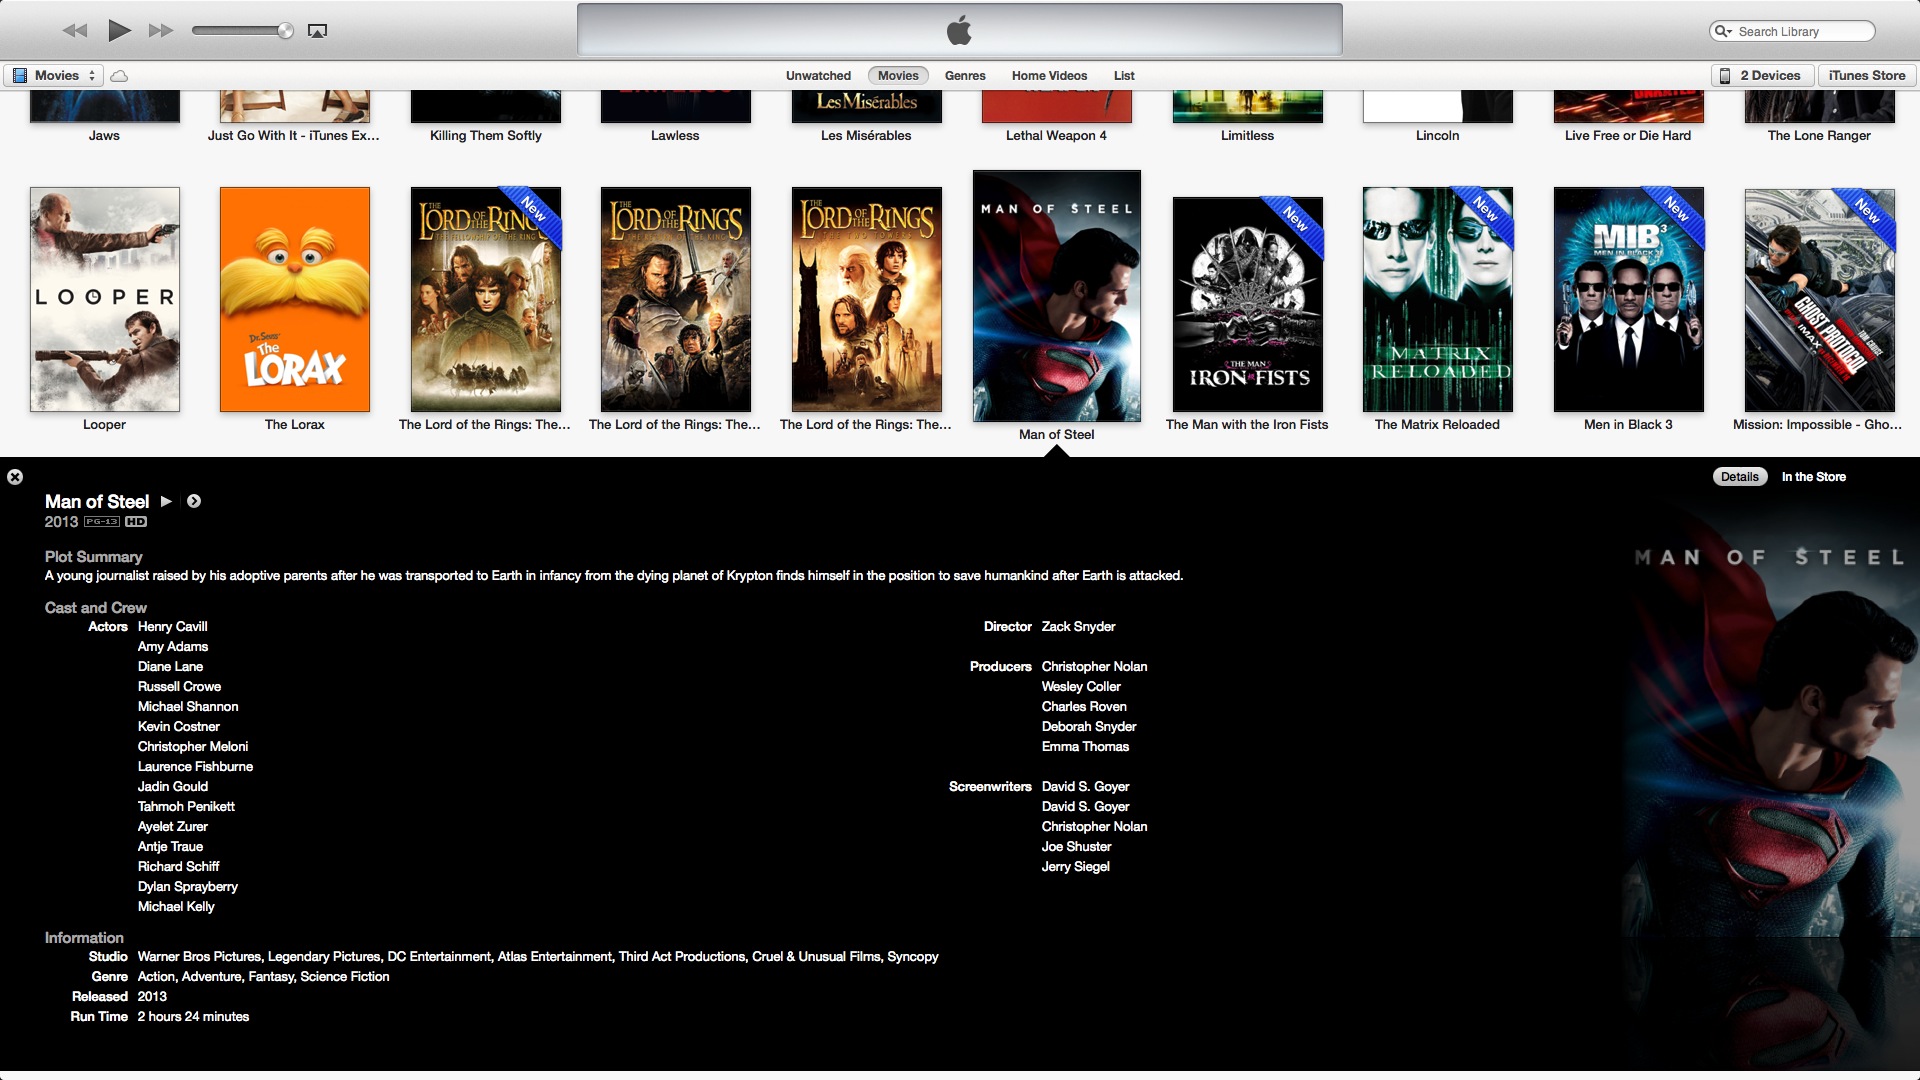Go to the iTunes Store
The width and height of the screenshot is (1920, 1080).
coord(1866,75)
